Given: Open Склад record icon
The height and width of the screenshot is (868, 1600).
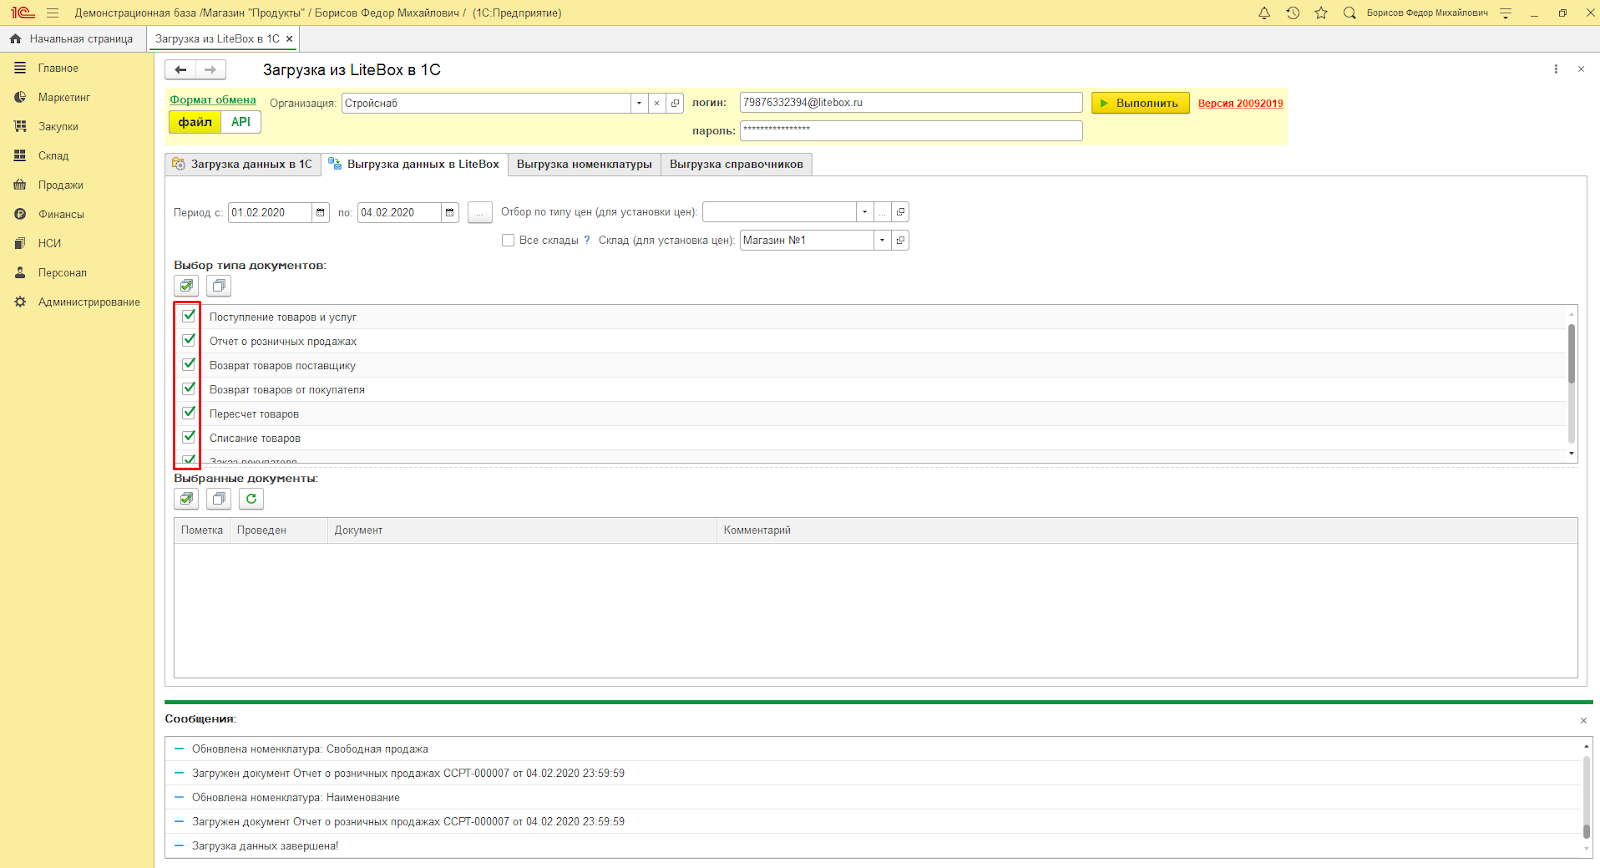Looking at the screenshot, I should point(900,240).
